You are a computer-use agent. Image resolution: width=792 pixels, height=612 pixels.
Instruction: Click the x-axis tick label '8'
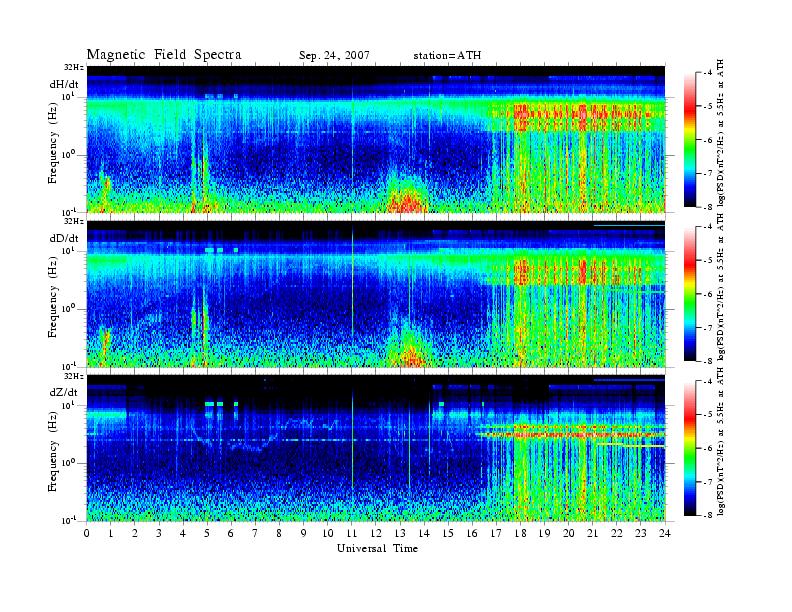(x=279, y=533)
